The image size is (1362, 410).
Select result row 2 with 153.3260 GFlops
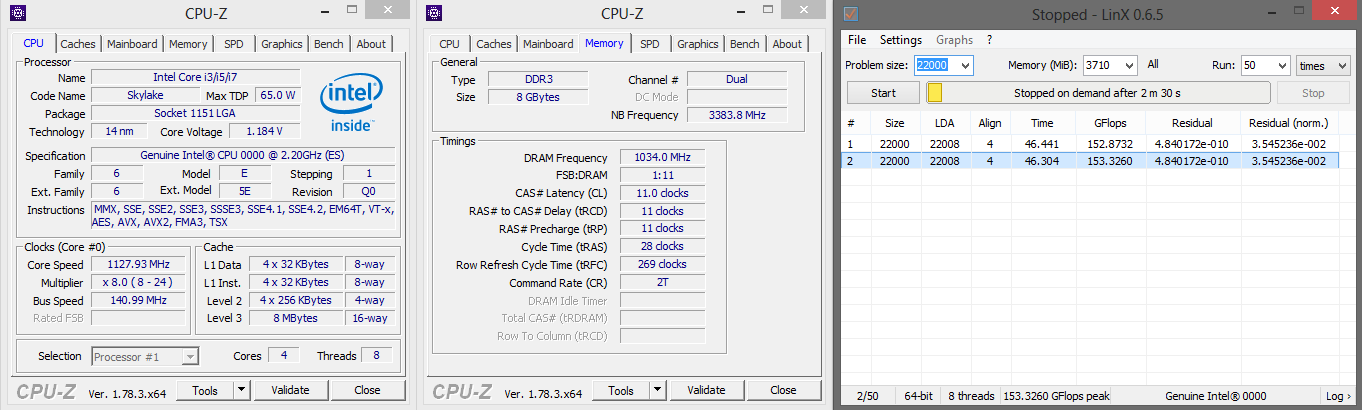pos(1091,161)
